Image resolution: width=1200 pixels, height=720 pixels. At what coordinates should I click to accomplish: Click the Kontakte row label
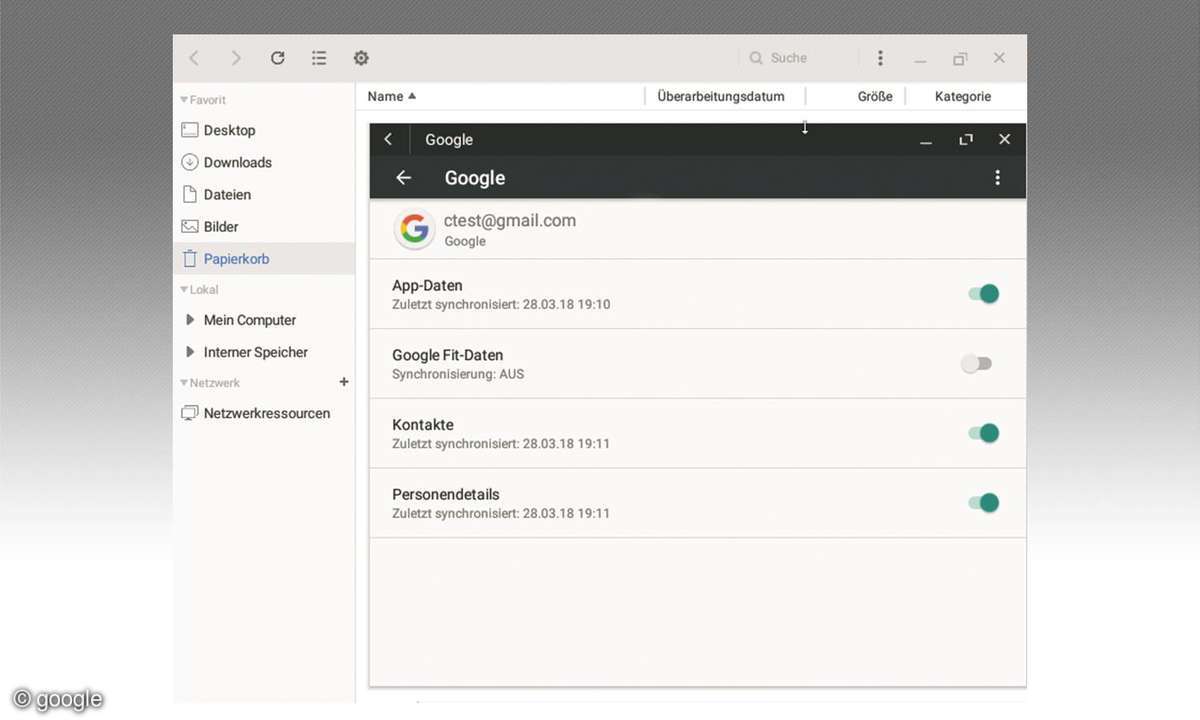[423, 425]
